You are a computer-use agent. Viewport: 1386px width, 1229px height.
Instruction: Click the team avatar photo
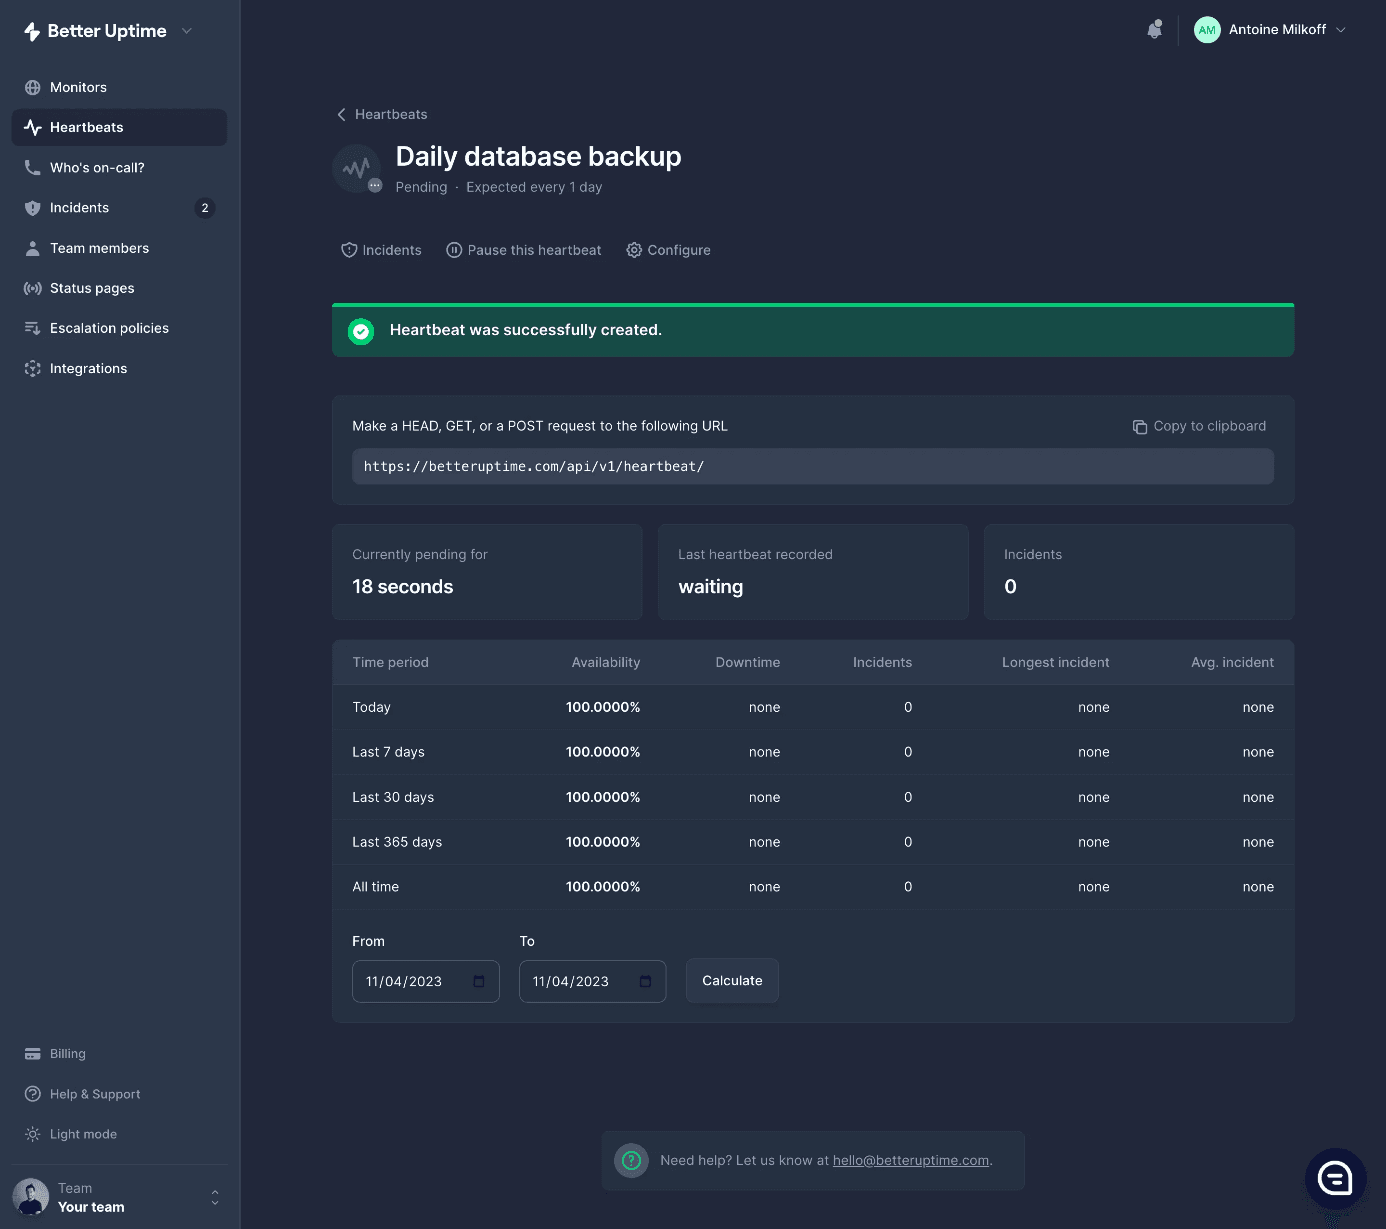click(31, 1197)
